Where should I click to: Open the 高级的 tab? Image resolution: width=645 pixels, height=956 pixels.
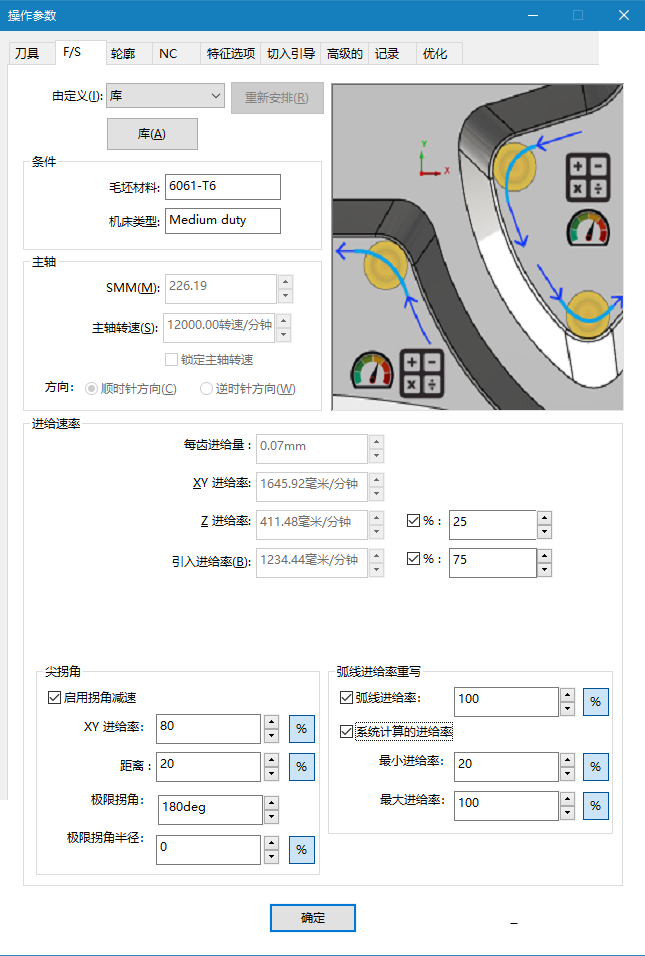(344, 54)
